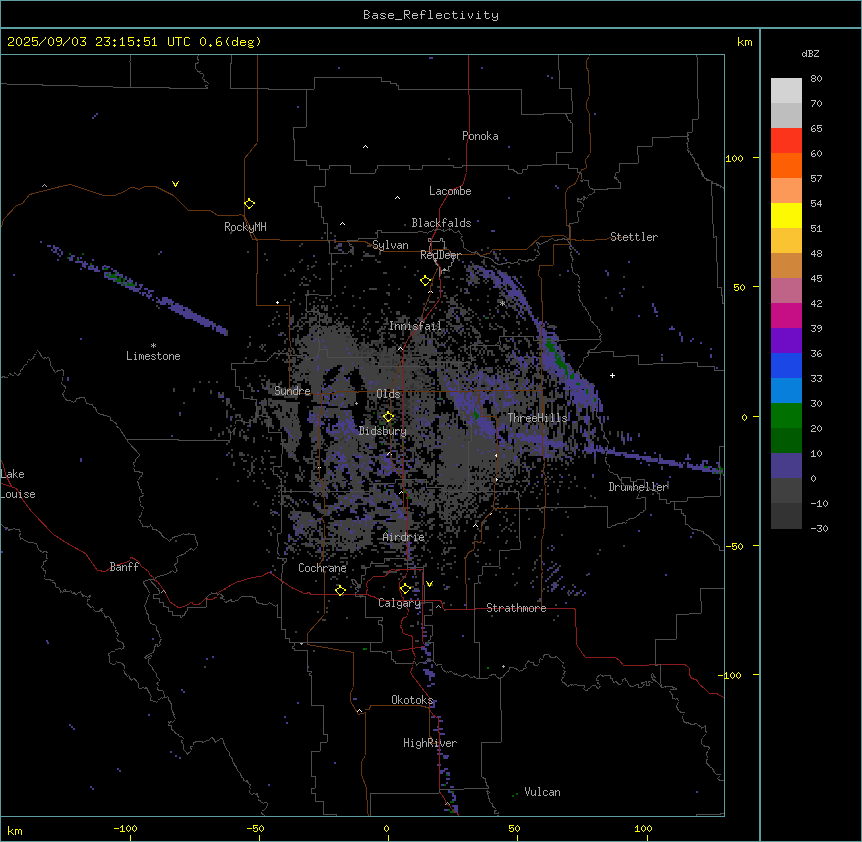Click the Okotoks city label
This screenshot has height=842, width=862.
click(x=412, y=700)
